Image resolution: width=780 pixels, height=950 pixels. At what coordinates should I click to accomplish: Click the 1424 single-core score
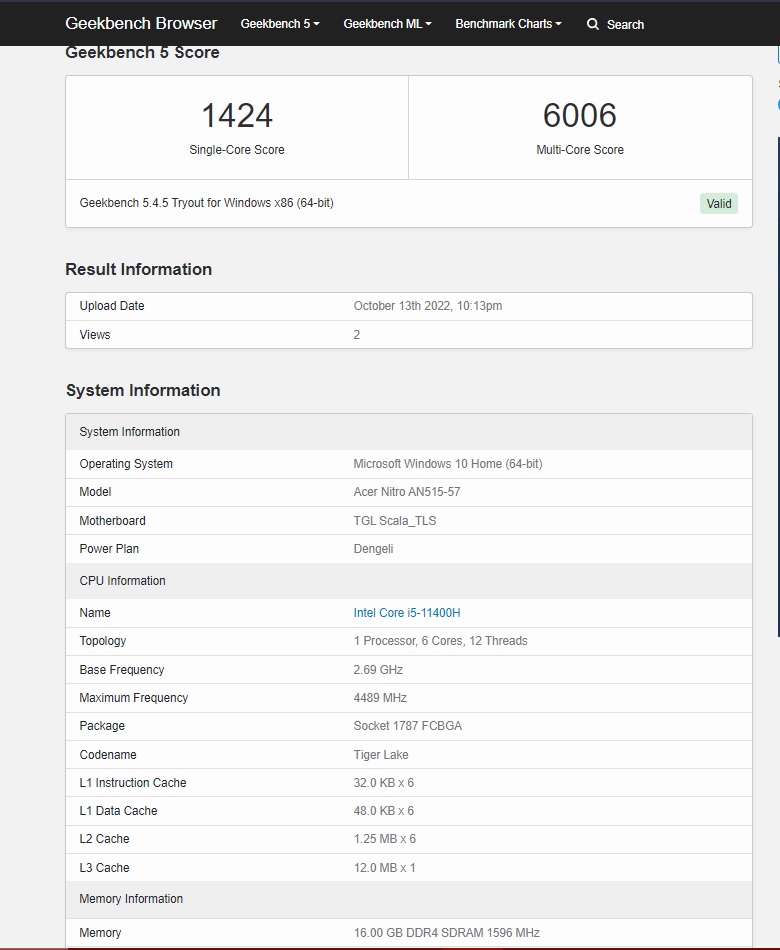[237, 116]
